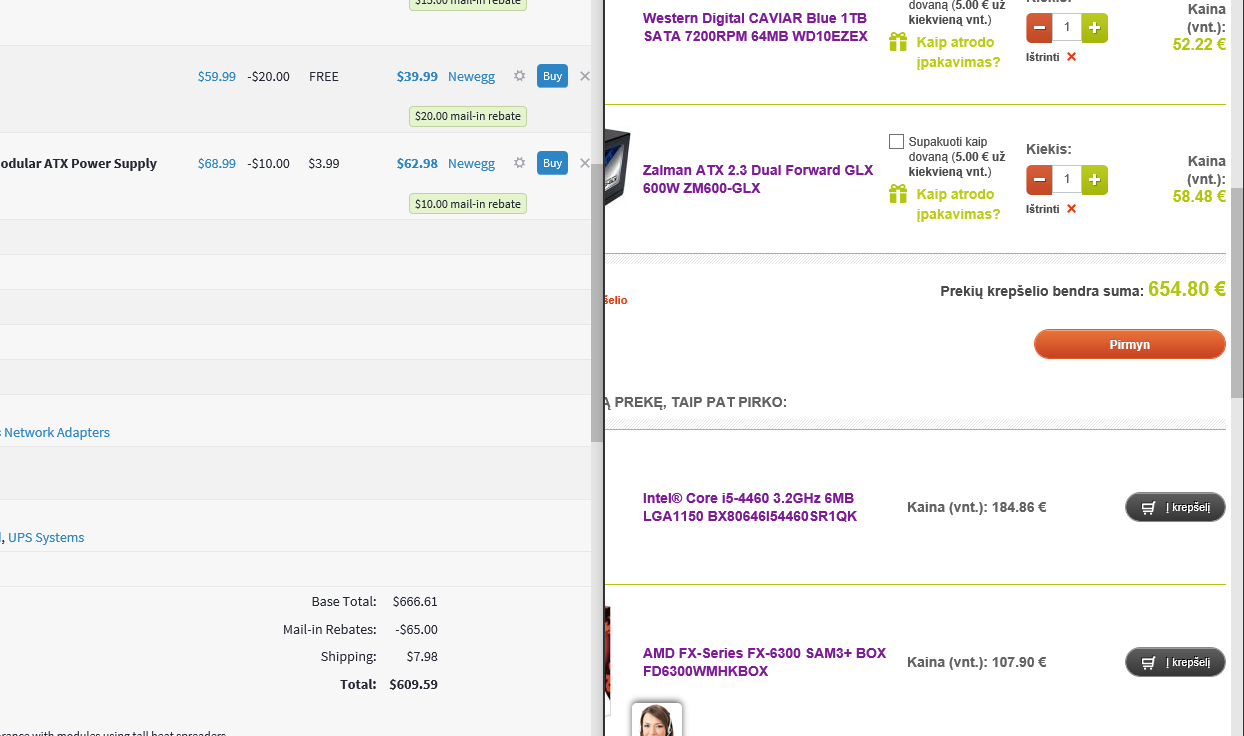Click Buy button for $39.99 item

pyautogui.click(x=552, y=76)
